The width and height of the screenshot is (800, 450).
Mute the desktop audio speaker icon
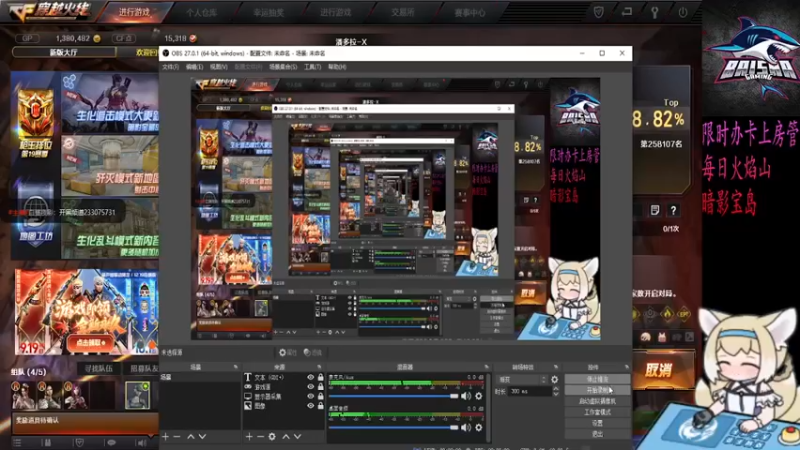tap(466, 428)
